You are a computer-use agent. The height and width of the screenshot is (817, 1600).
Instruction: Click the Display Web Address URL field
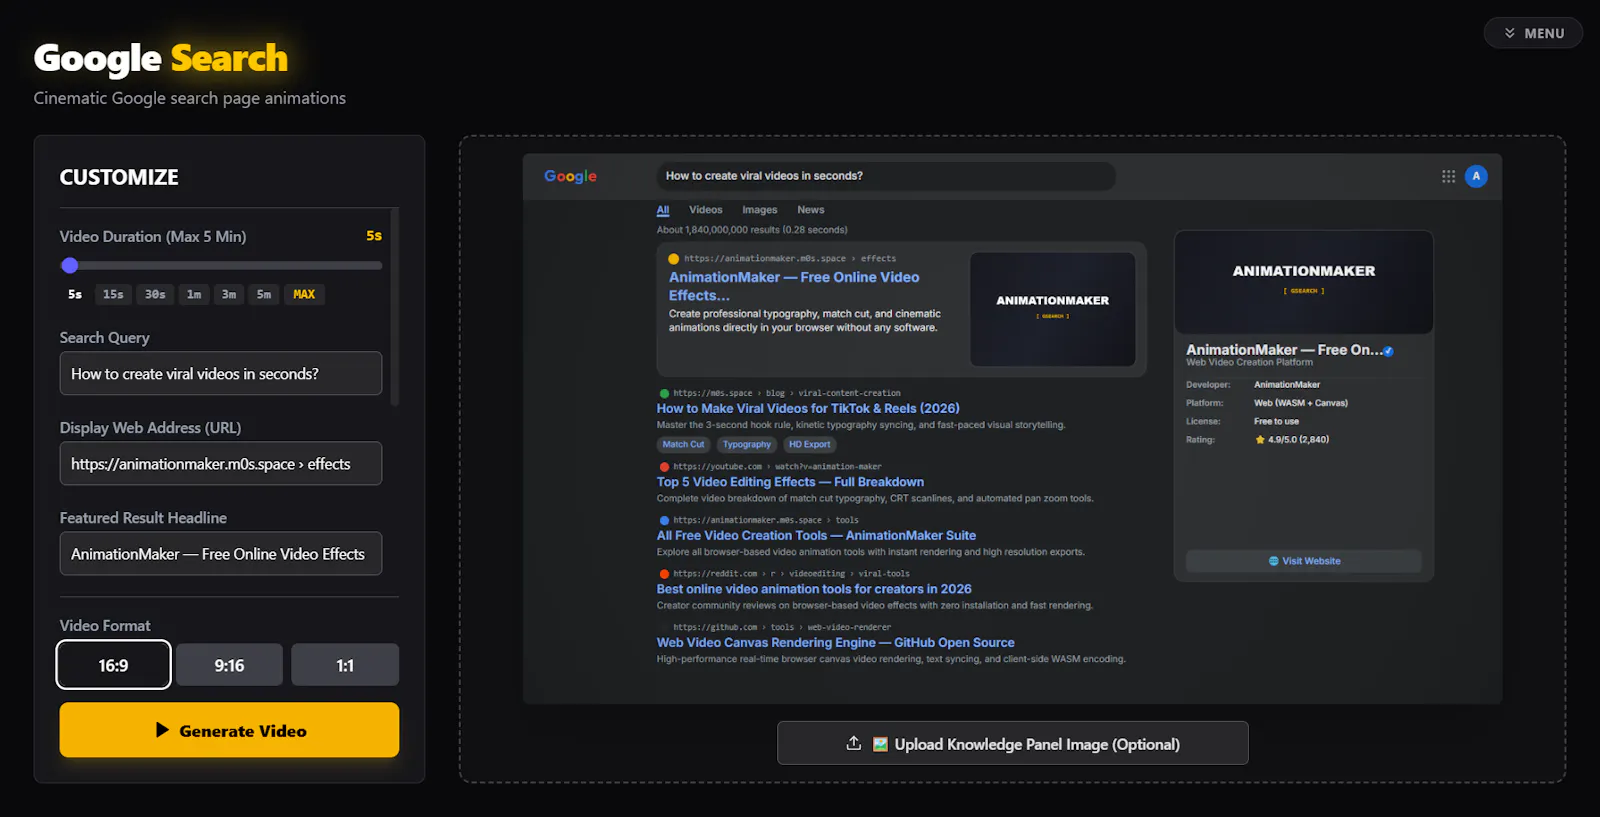[221, 463]
